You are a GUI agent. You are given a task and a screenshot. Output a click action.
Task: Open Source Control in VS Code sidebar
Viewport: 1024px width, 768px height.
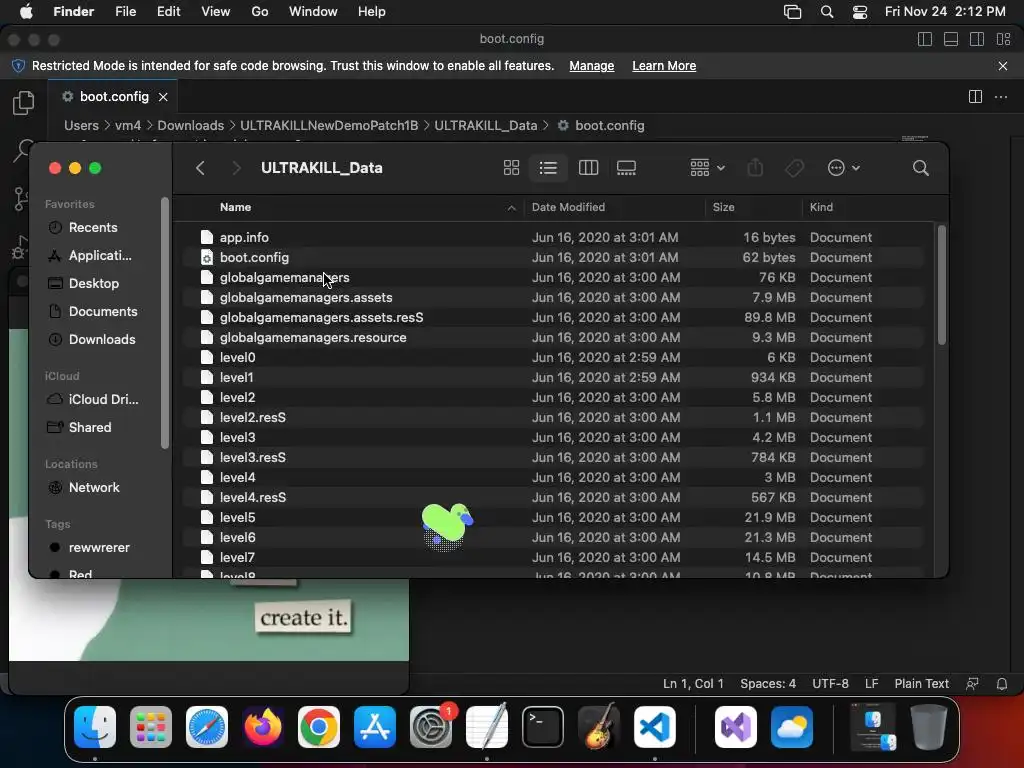pyautogui.click(x=20, y=198)
